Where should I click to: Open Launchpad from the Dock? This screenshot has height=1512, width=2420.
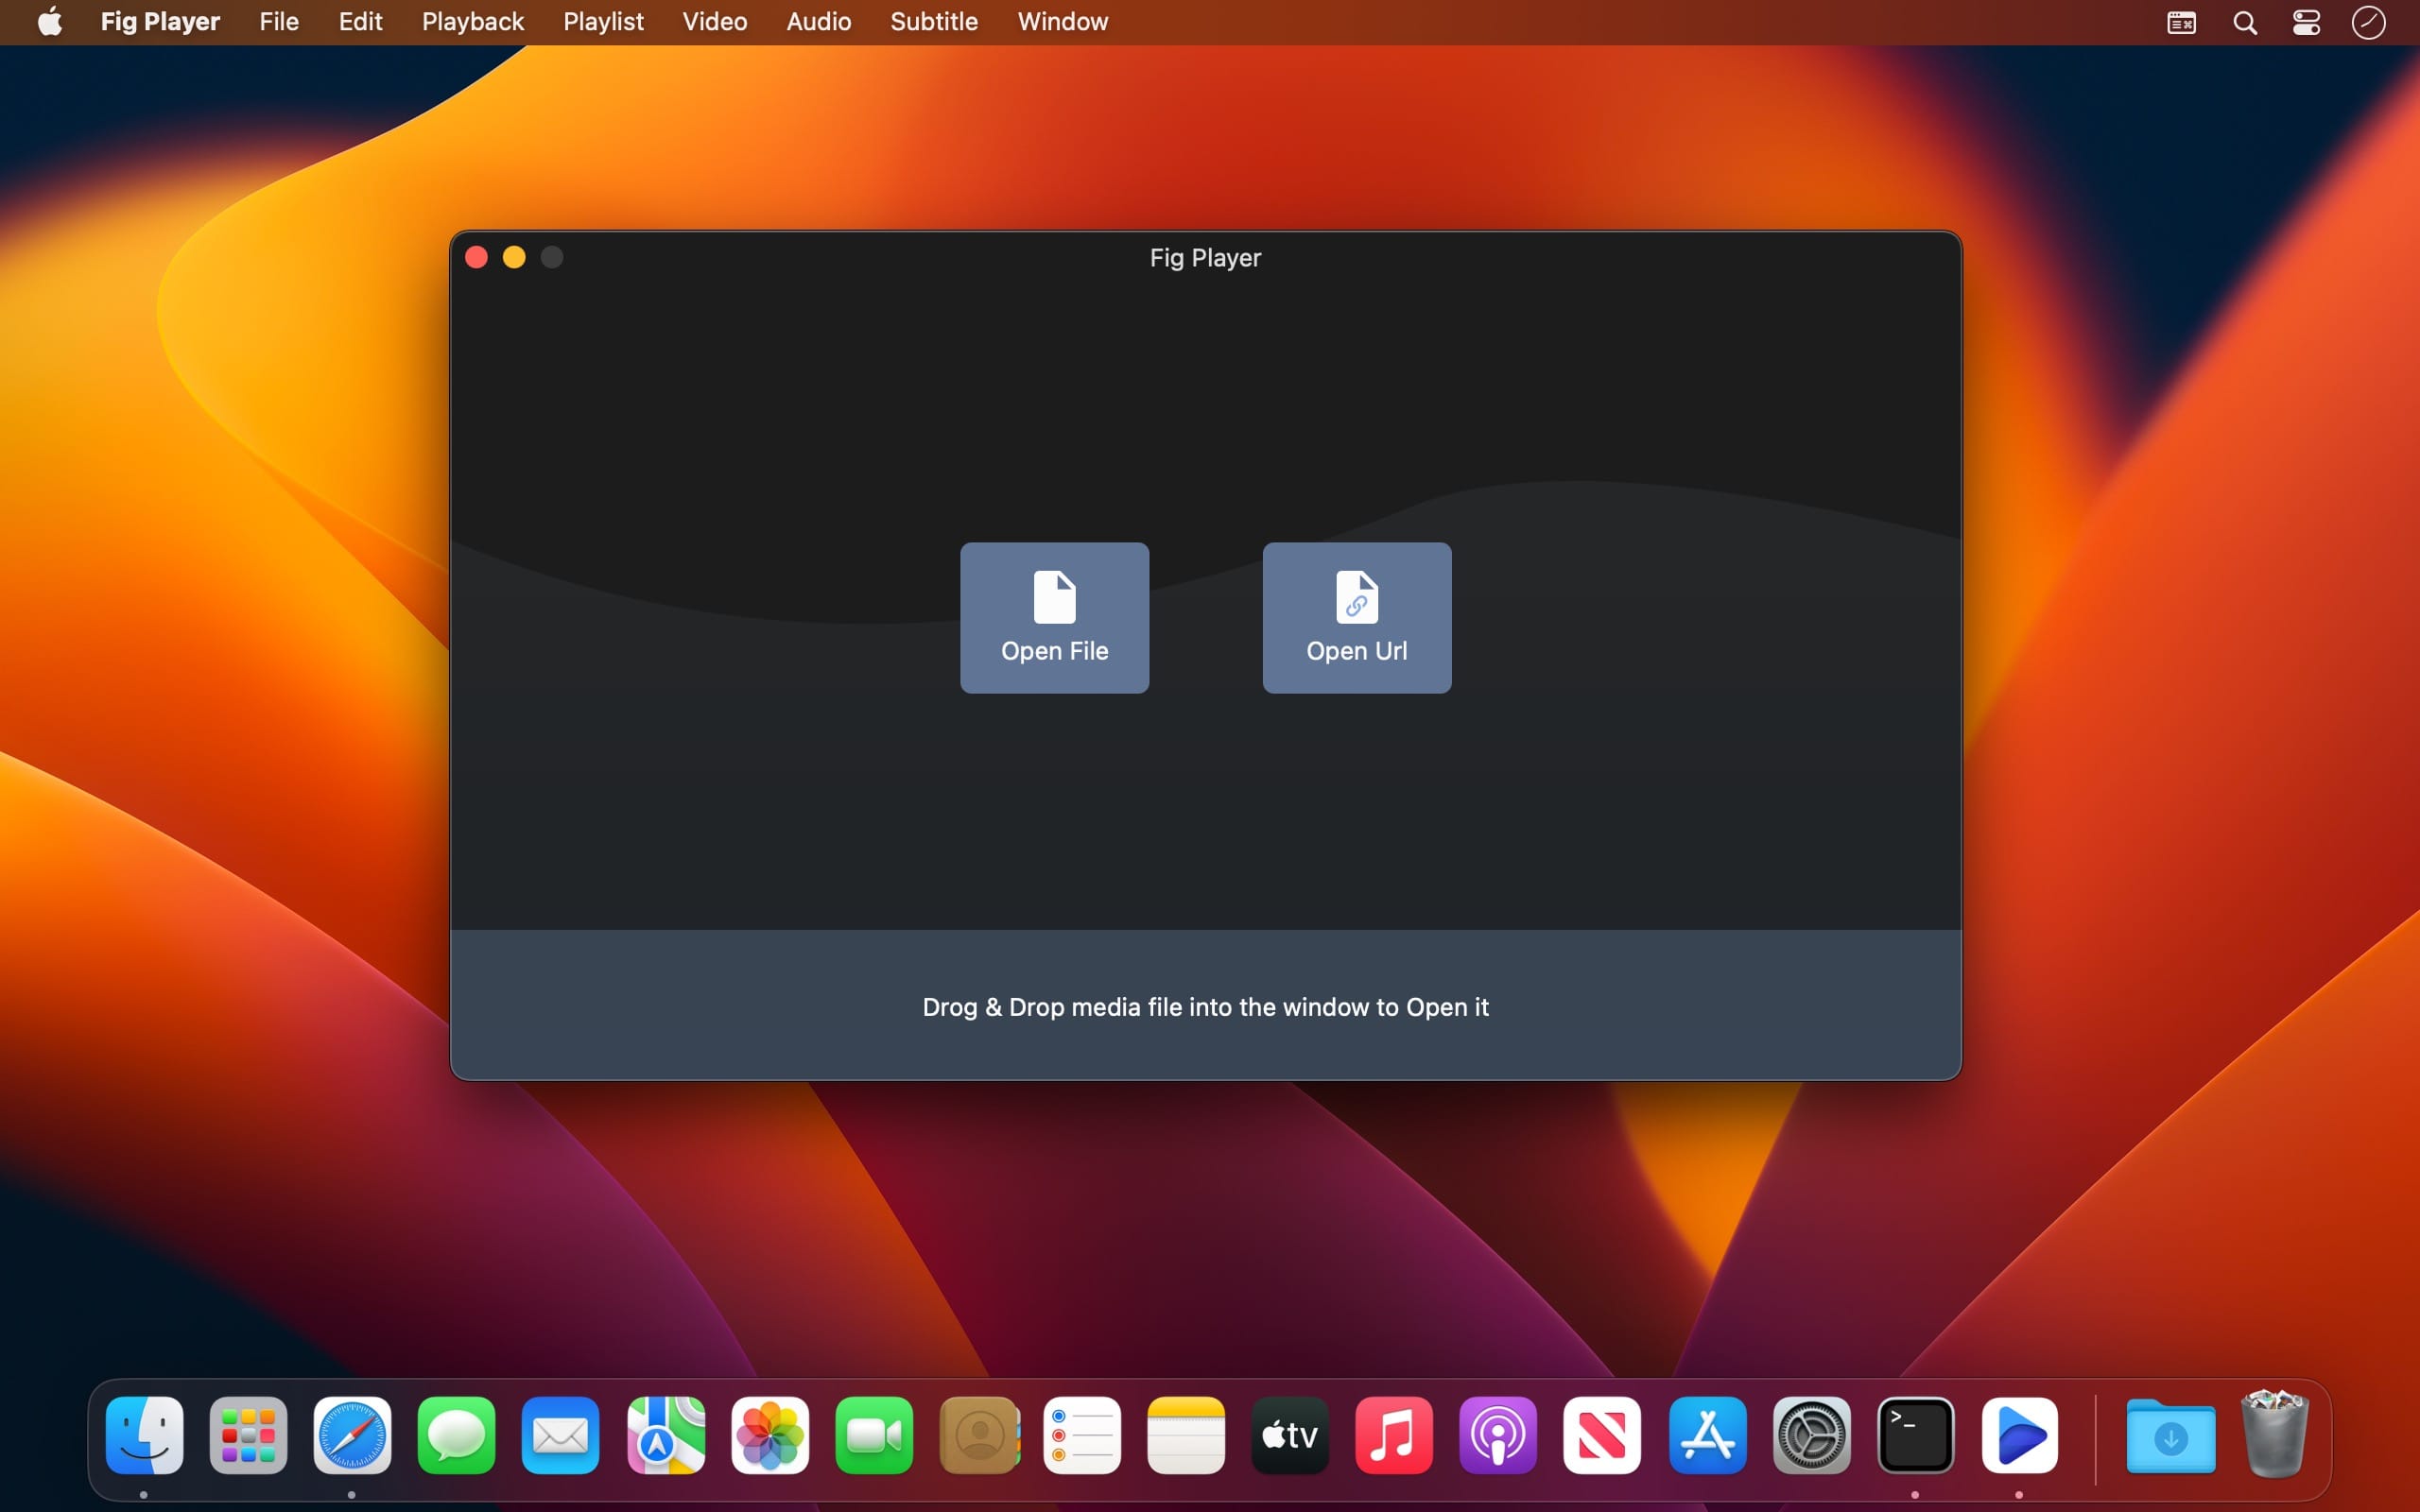coord(247,1435)
